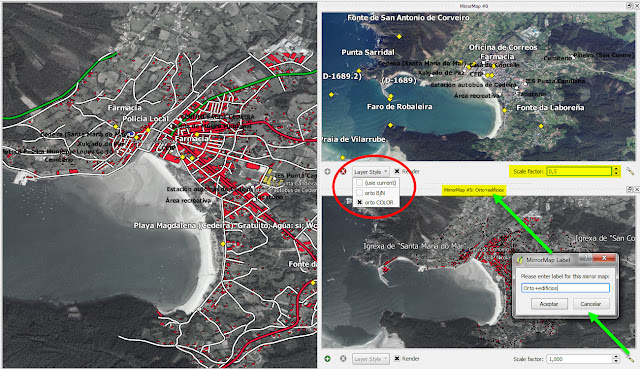Click red remove layer icon in top mirror map

(x=343, y=171)
